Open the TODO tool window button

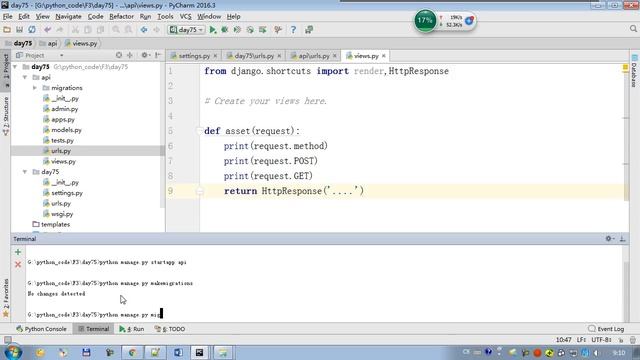click(x=170, y=329)
